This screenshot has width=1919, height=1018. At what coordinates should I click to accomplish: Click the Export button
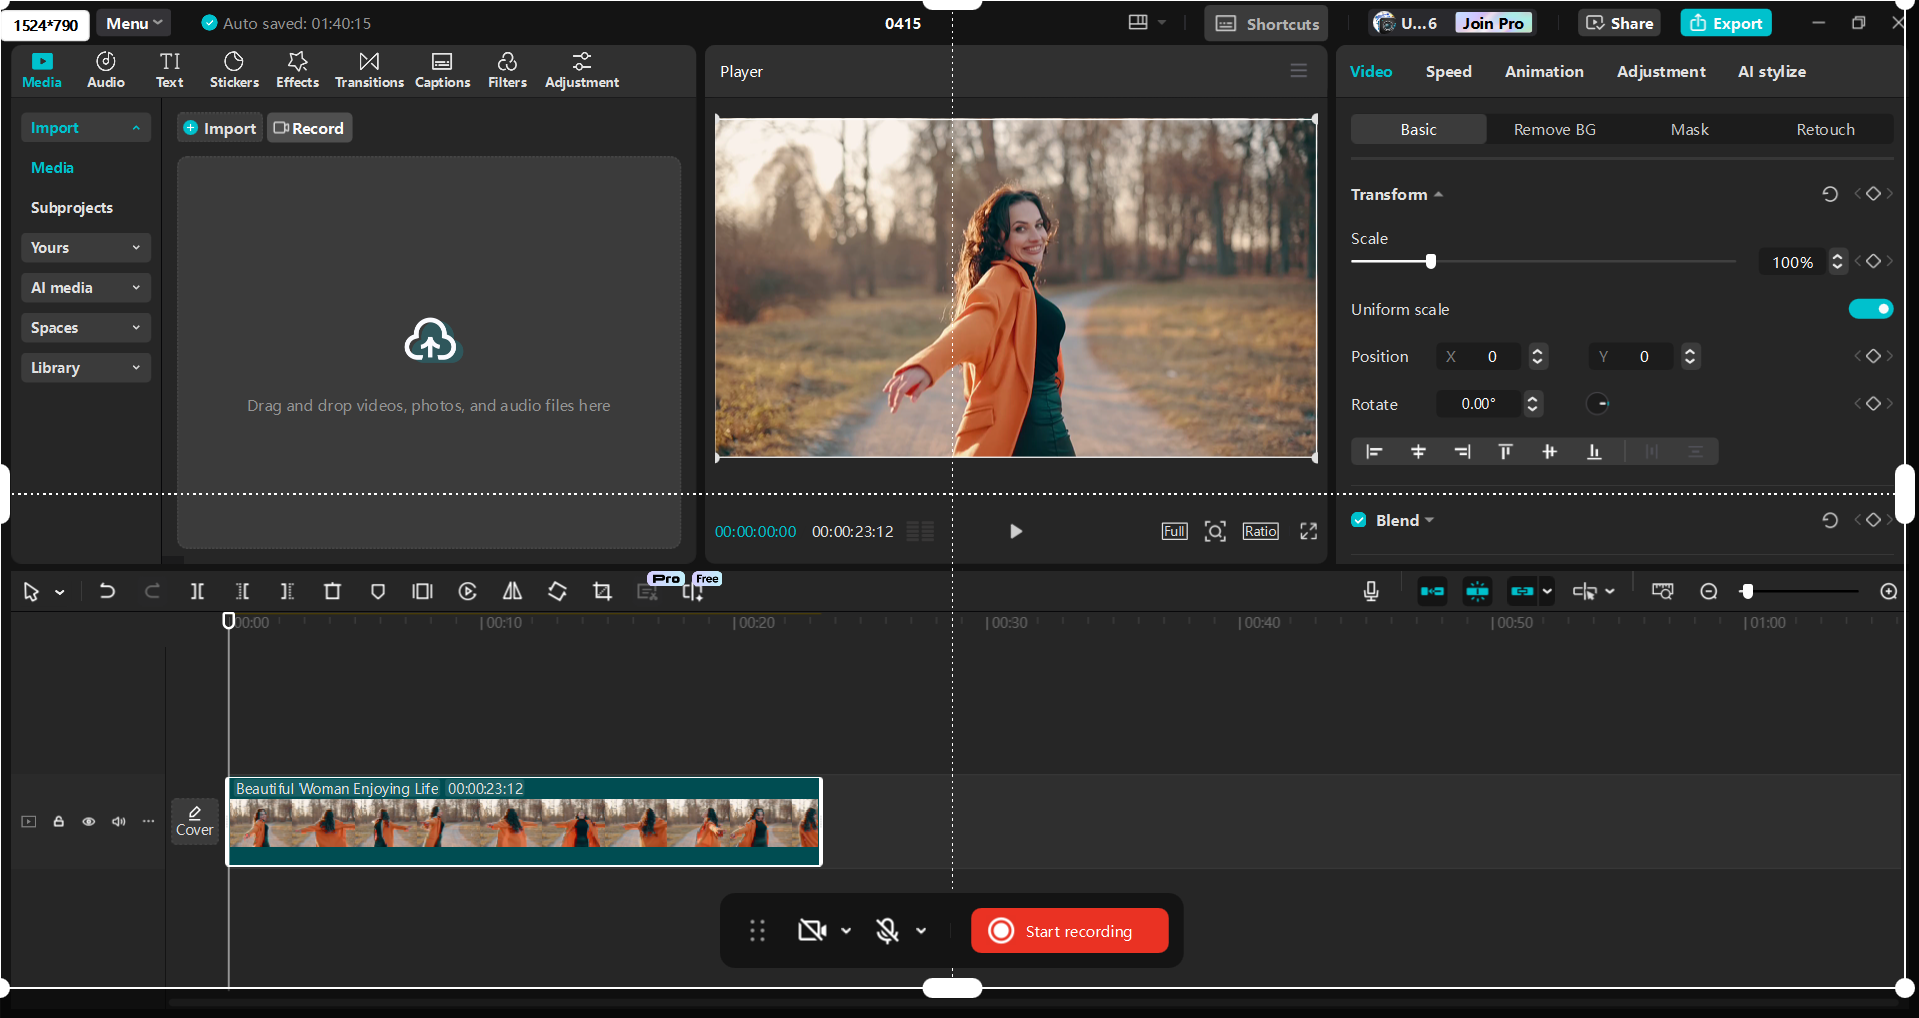(x=1726, y=23)
